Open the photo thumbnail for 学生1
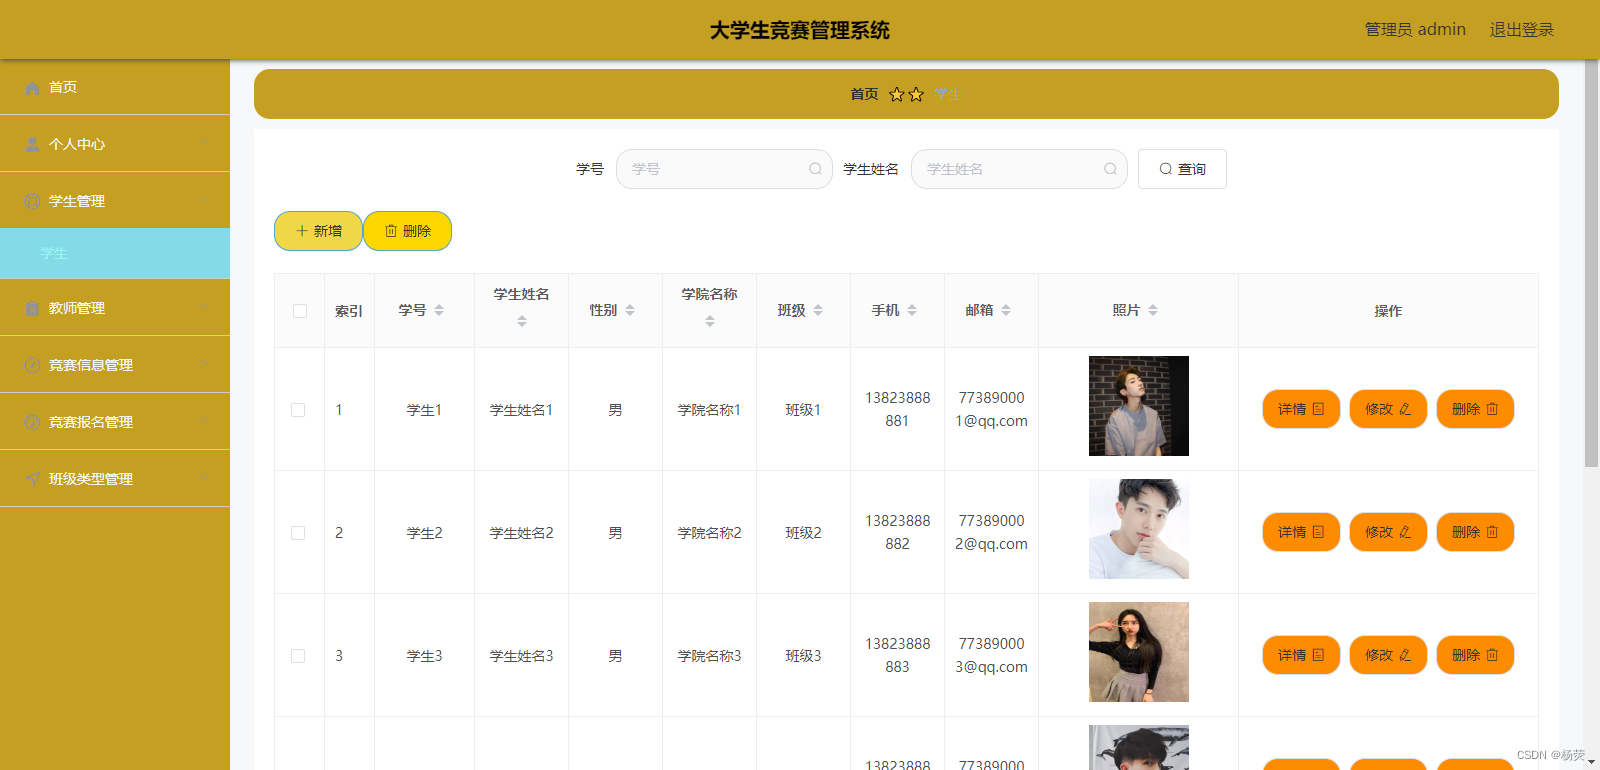This screenshot has width=1600, height=770. point(1139,406)
